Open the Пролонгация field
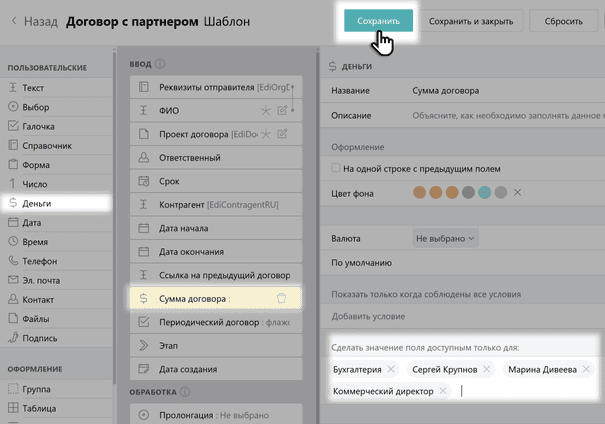 [215, 414]
